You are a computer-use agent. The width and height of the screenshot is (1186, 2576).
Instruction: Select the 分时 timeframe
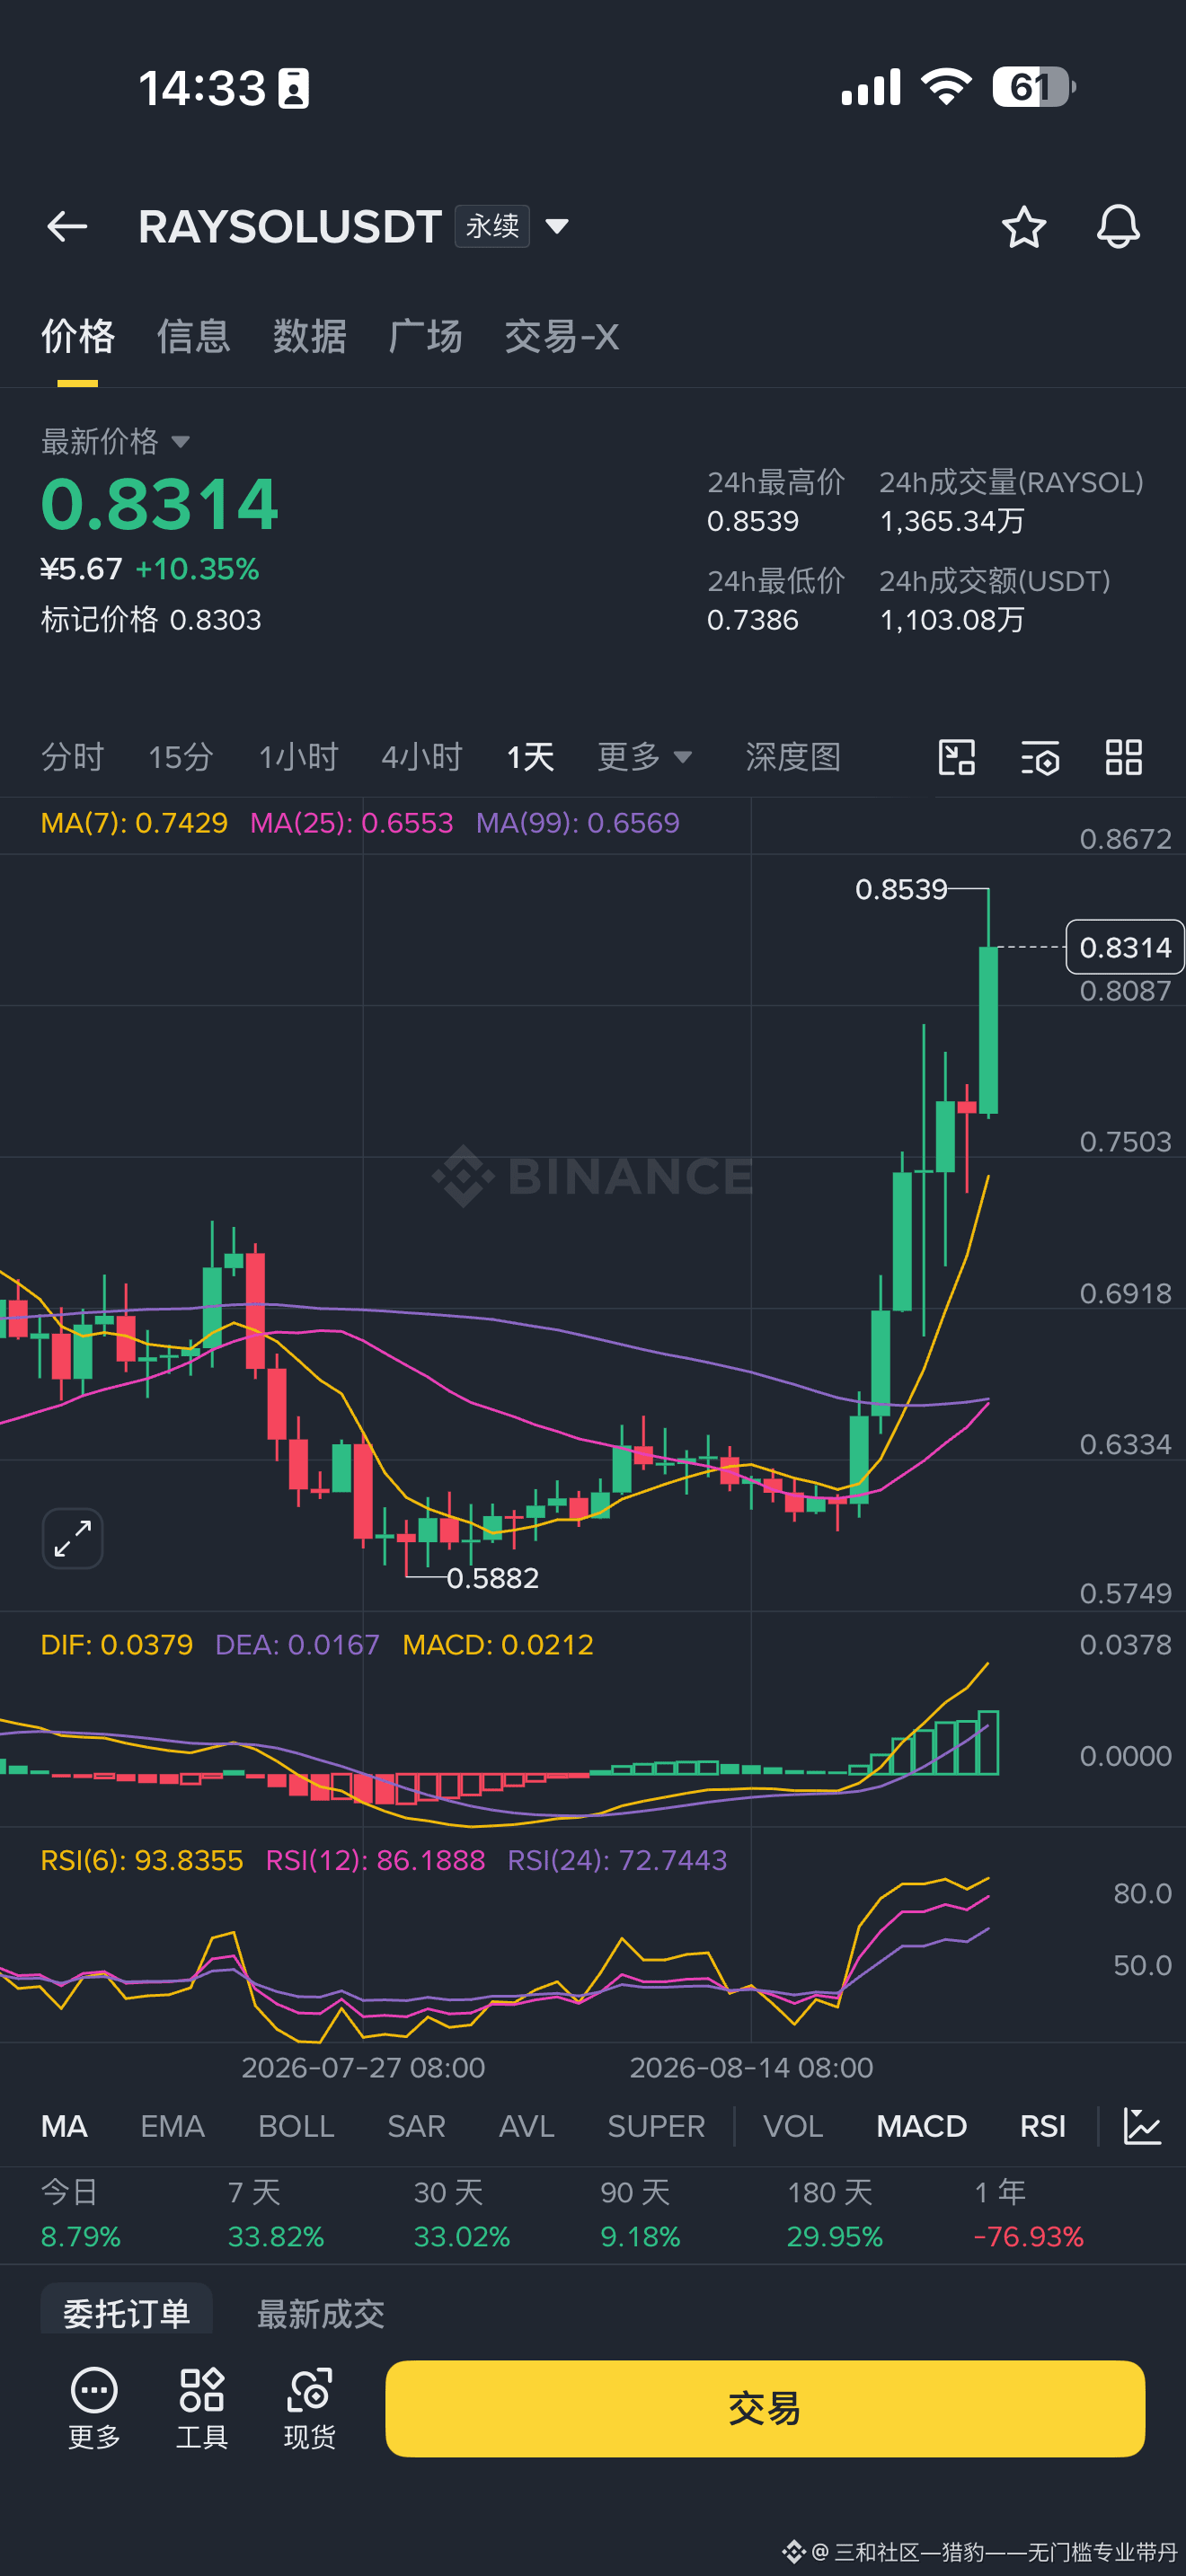pyautogui.click(x=72, y=757)
